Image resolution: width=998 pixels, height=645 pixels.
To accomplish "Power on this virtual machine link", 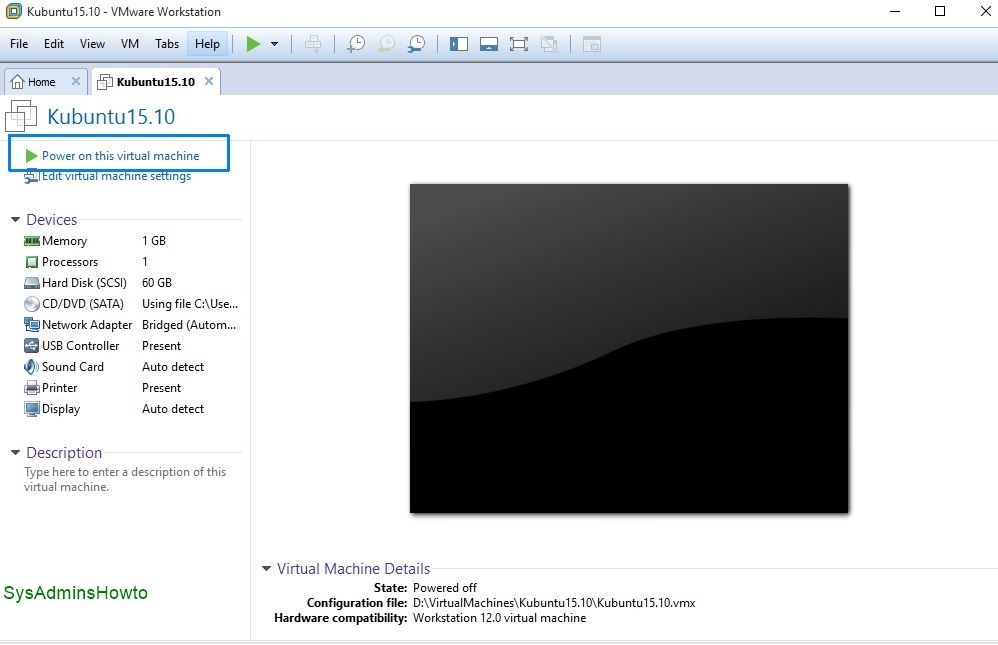I will (120, 156).
